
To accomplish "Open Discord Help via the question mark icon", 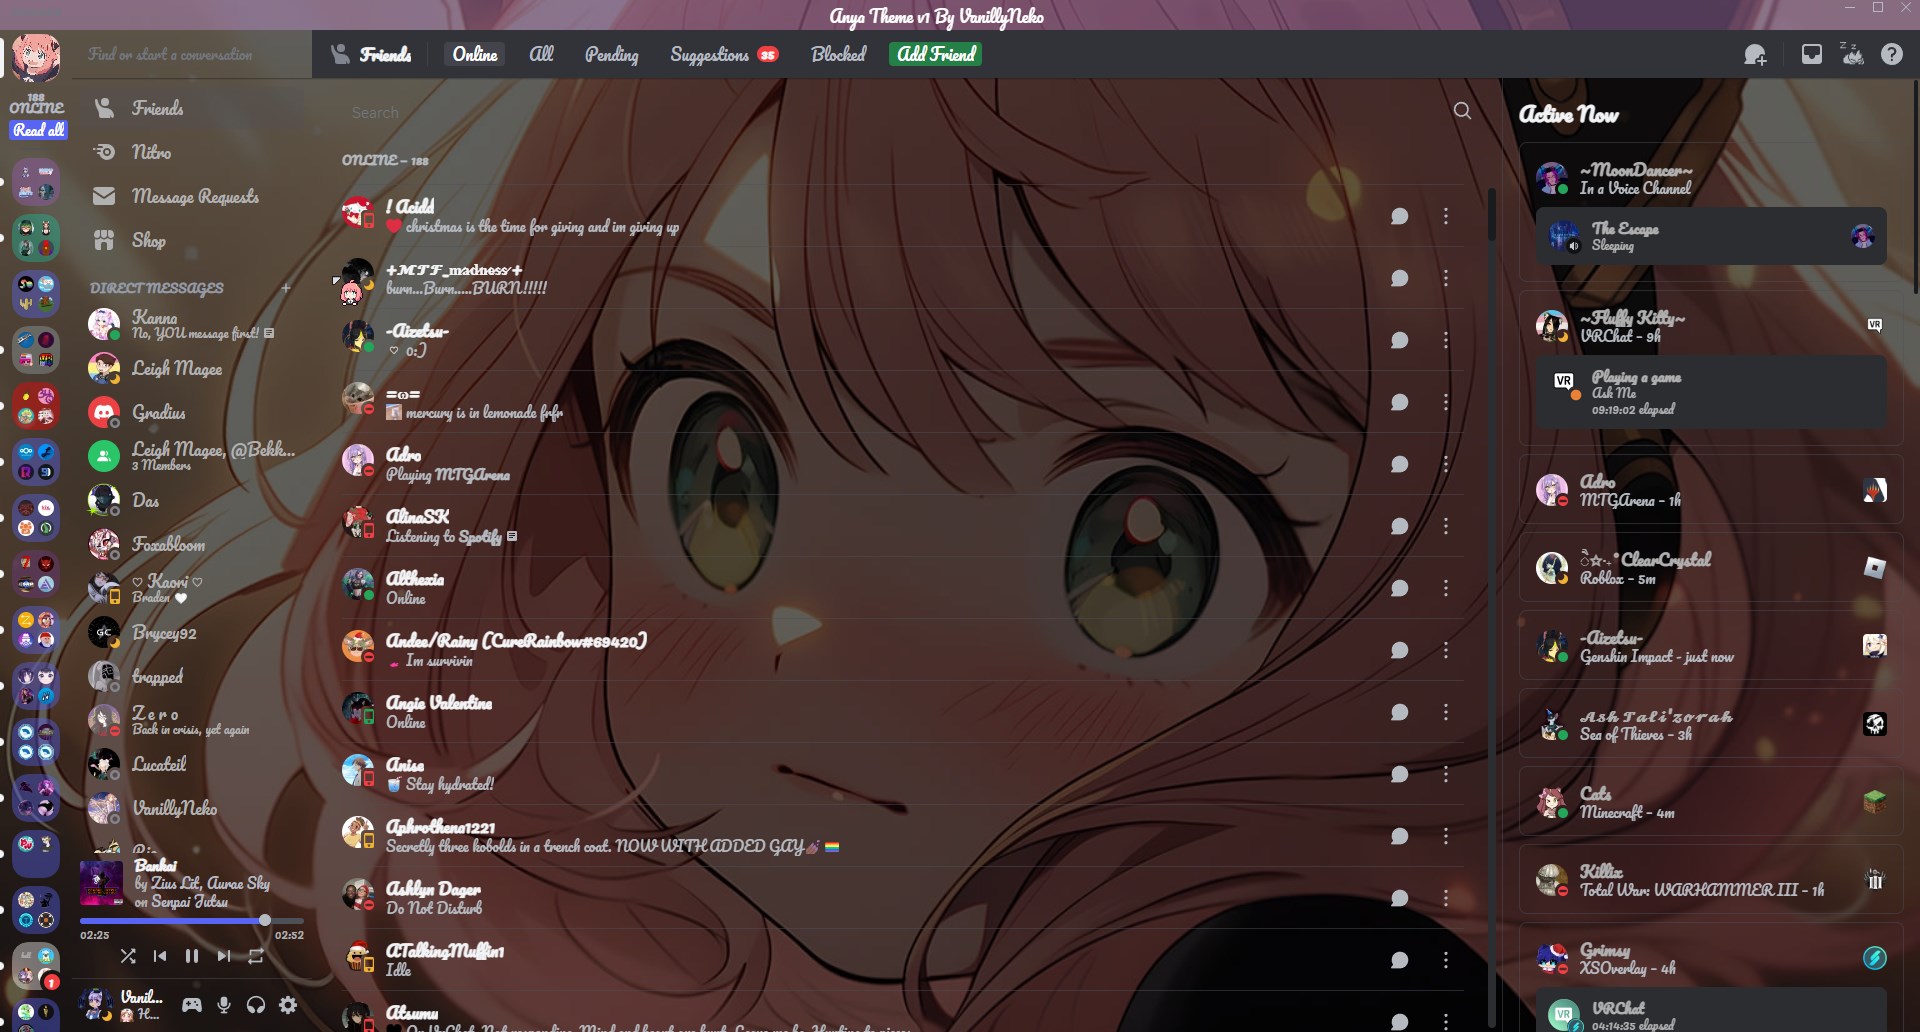I will click(x=1892, y=54).
